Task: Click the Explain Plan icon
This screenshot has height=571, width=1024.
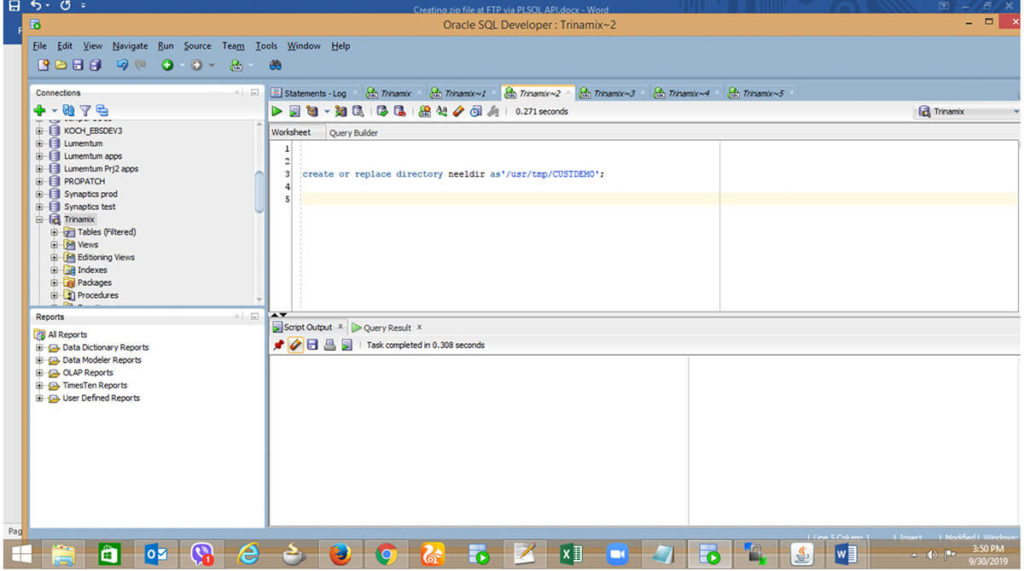Action: pos(312,112)
